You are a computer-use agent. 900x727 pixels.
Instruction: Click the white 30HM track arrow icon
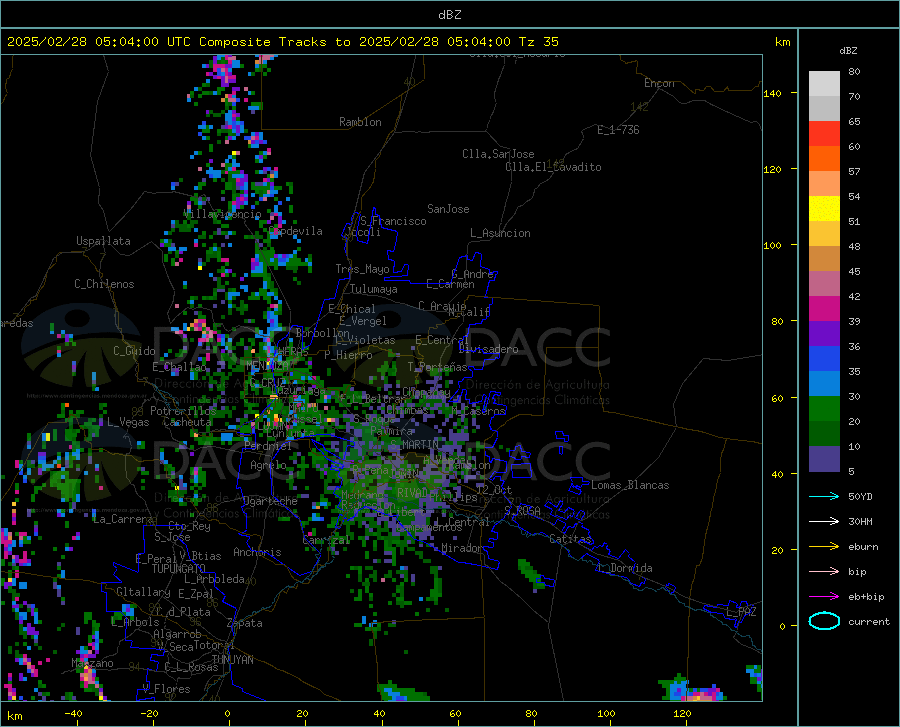(824, 522)
